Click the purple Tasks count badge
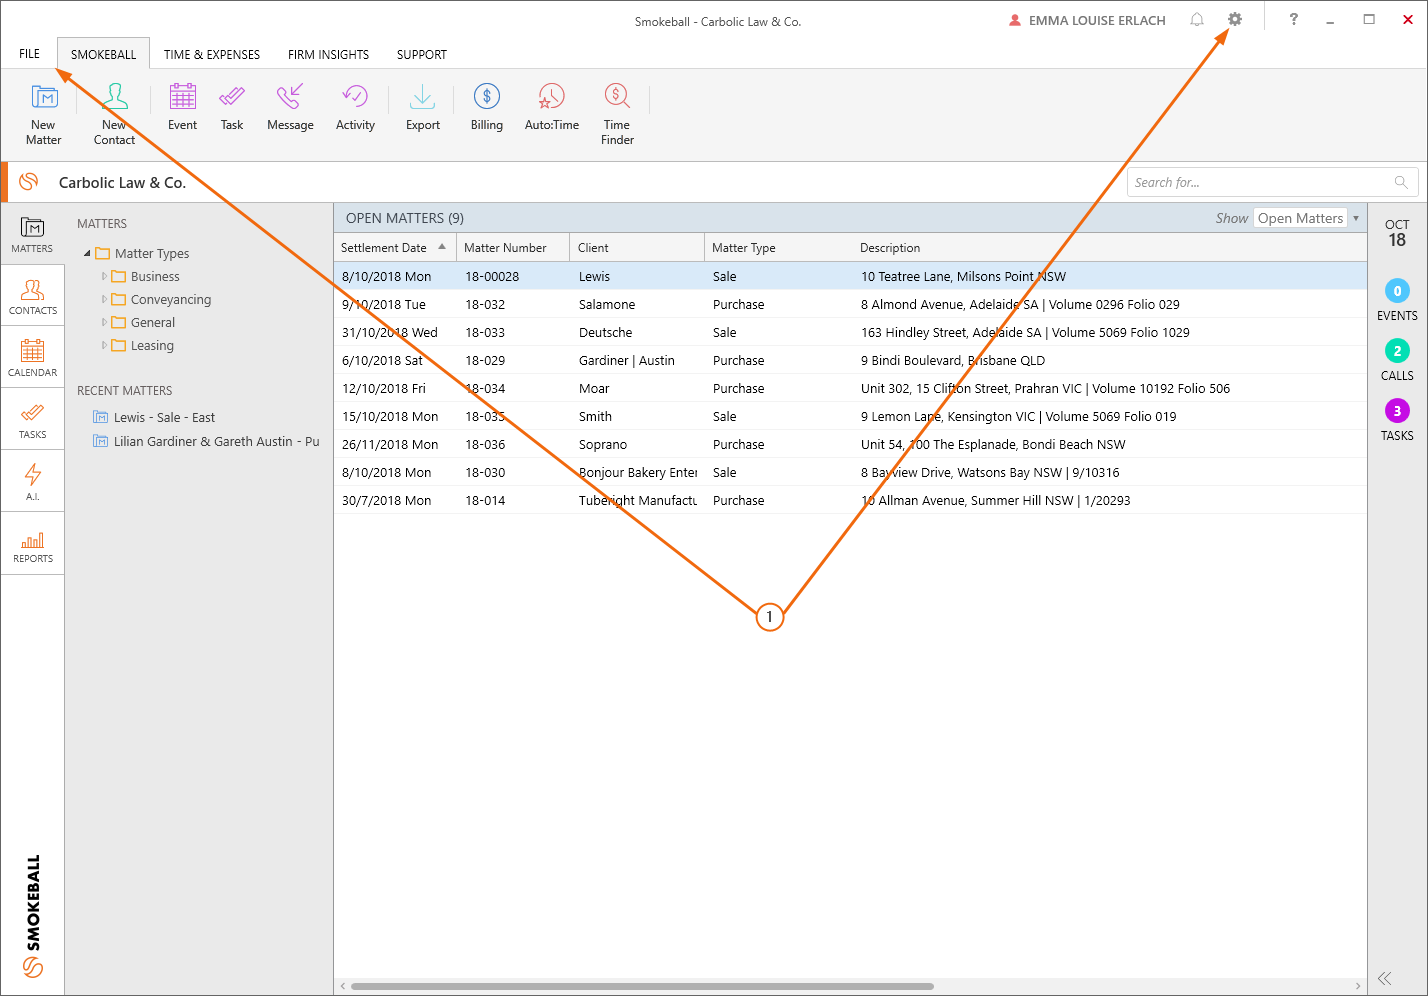Image resolution: width=1428 pixels, height=996 pixels. coord(1397,411)
